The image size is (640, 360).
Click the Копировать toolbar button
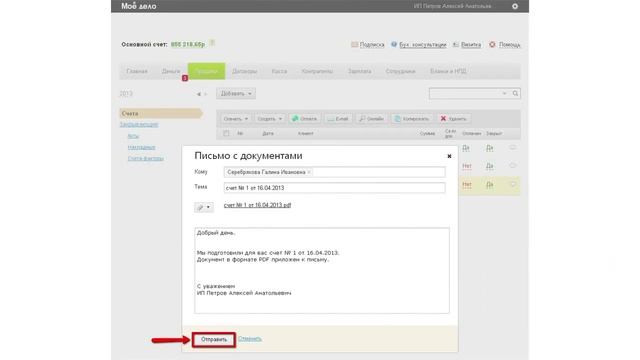(x=412, y=119)
